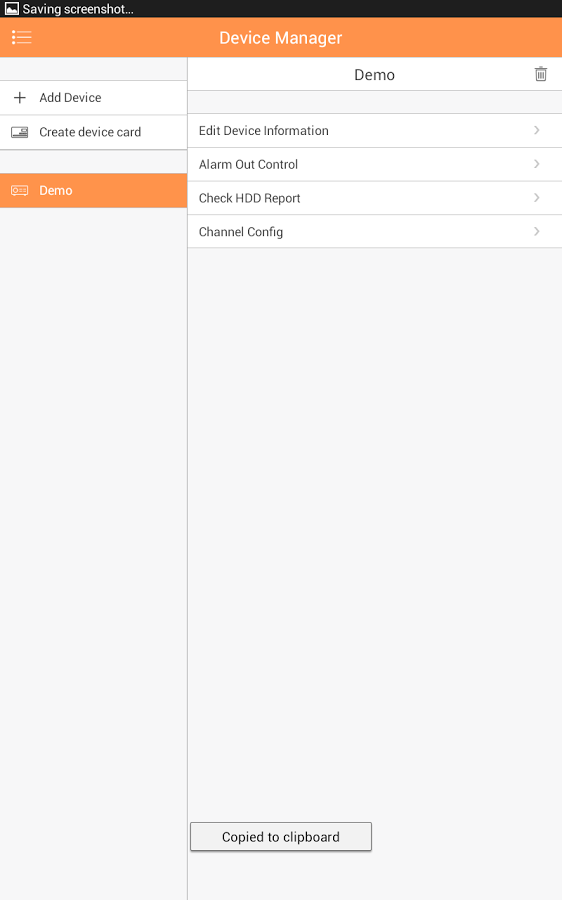Expand Channel Config chevron arrow
The image size is (562, 900).
click(537, 231)
